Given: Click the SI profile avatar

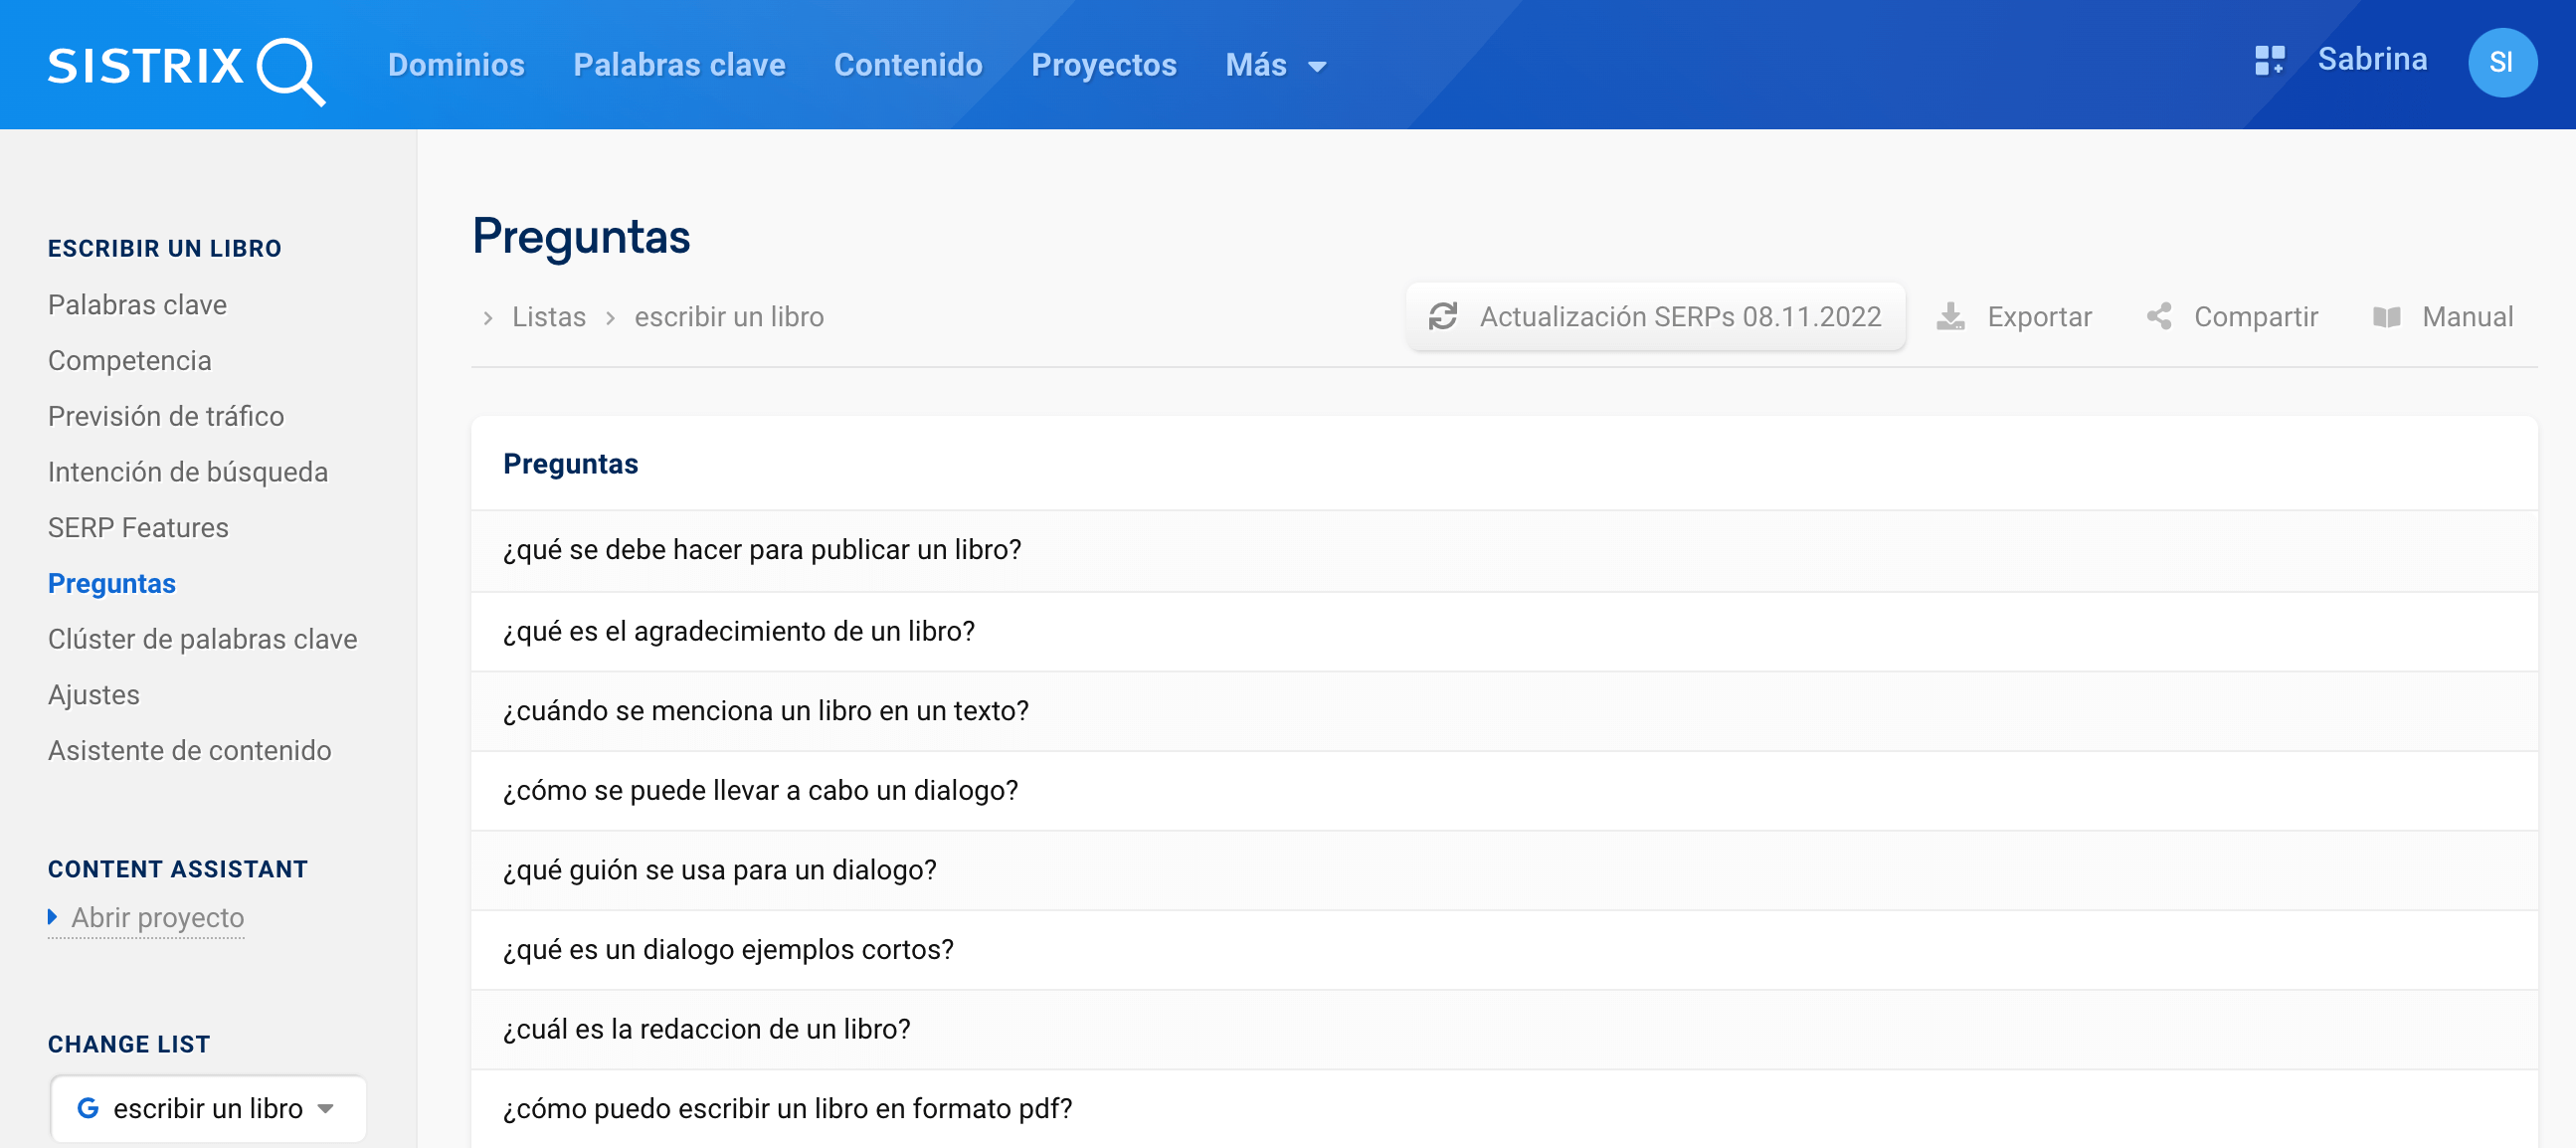Looking at the screenshot, I should (x=2501, y=63).
